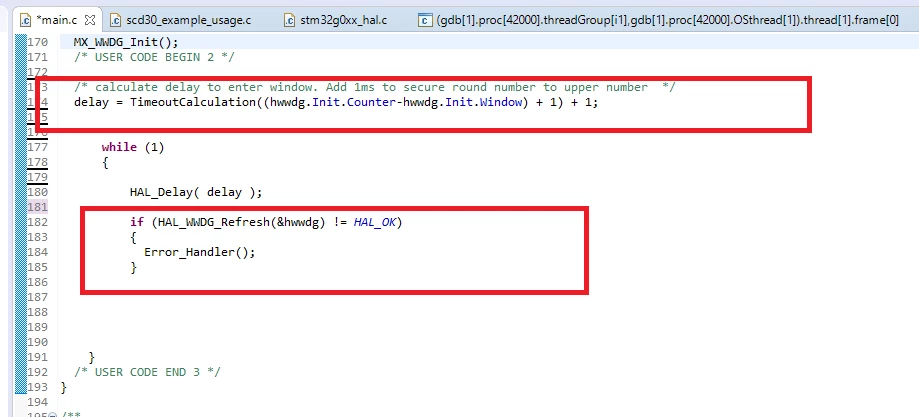The image size is (919, 417).
Task: Click the 'while' keyword
Action: [x=119, y=147]
